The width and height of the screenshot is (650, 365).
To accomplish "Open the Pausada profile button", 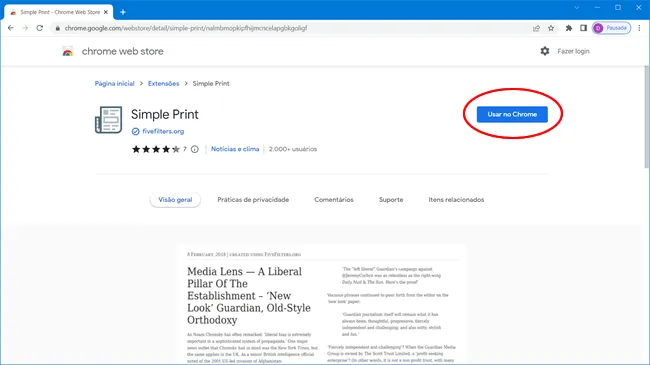I will [611, 28].
